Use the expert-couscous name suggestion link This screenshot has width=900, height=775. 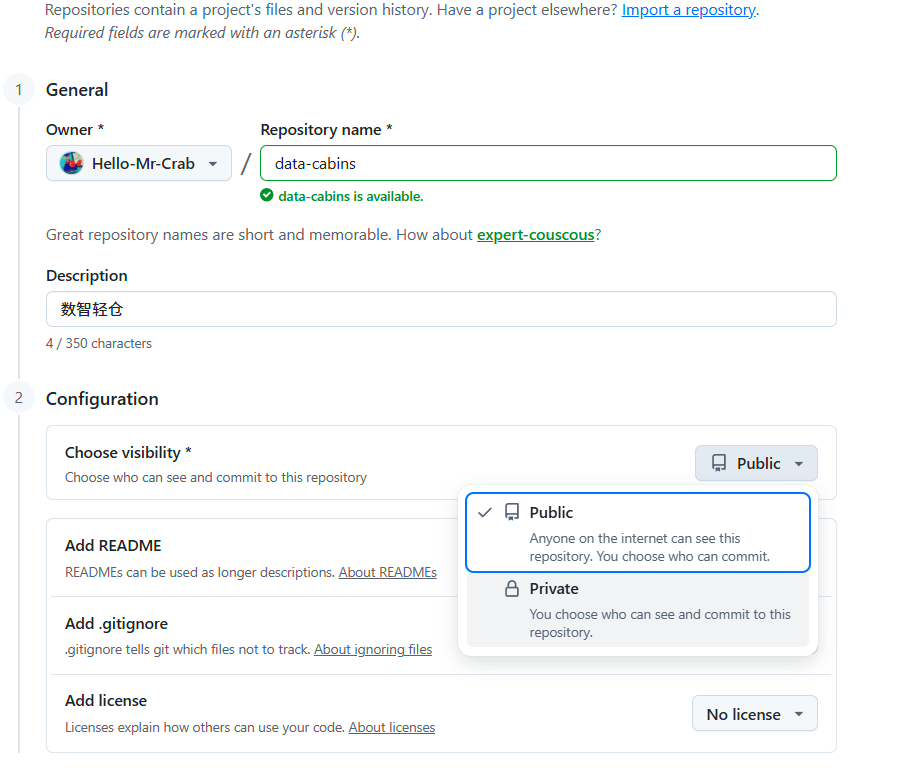click(x=536, y=235)
